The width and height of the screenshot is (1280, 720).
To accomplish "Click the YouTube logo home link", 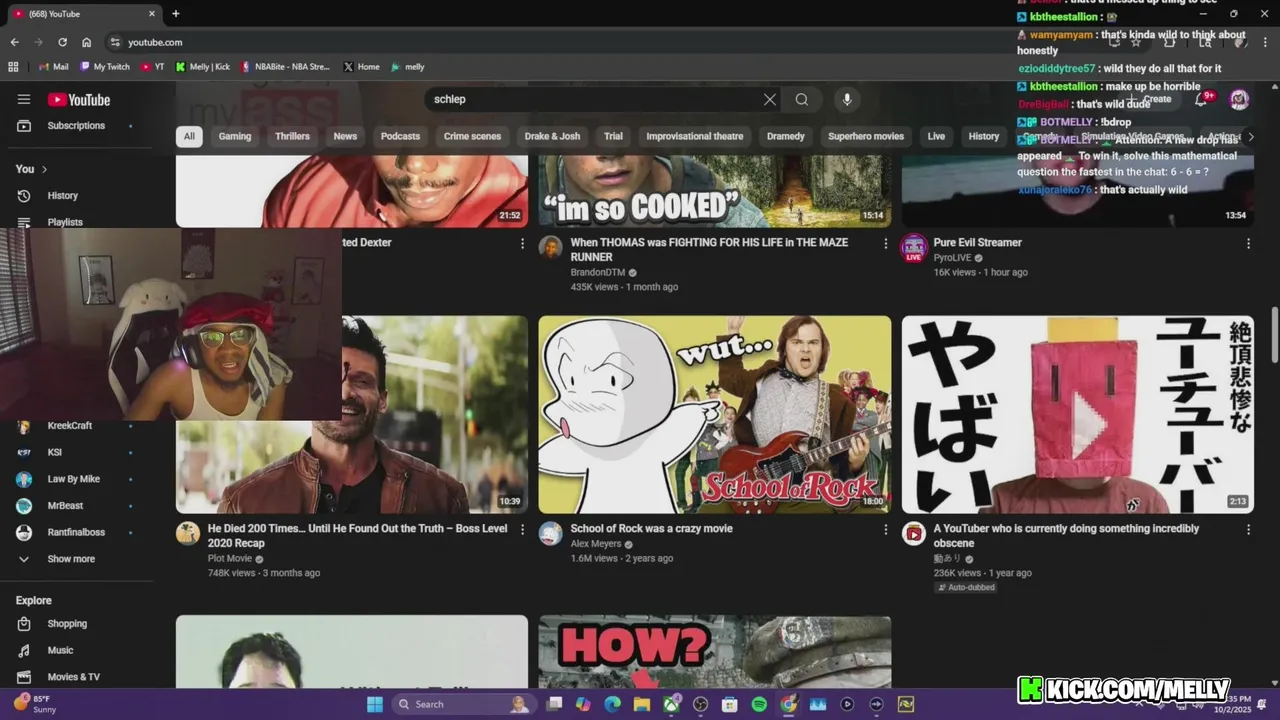I will (x=78, y=99).
